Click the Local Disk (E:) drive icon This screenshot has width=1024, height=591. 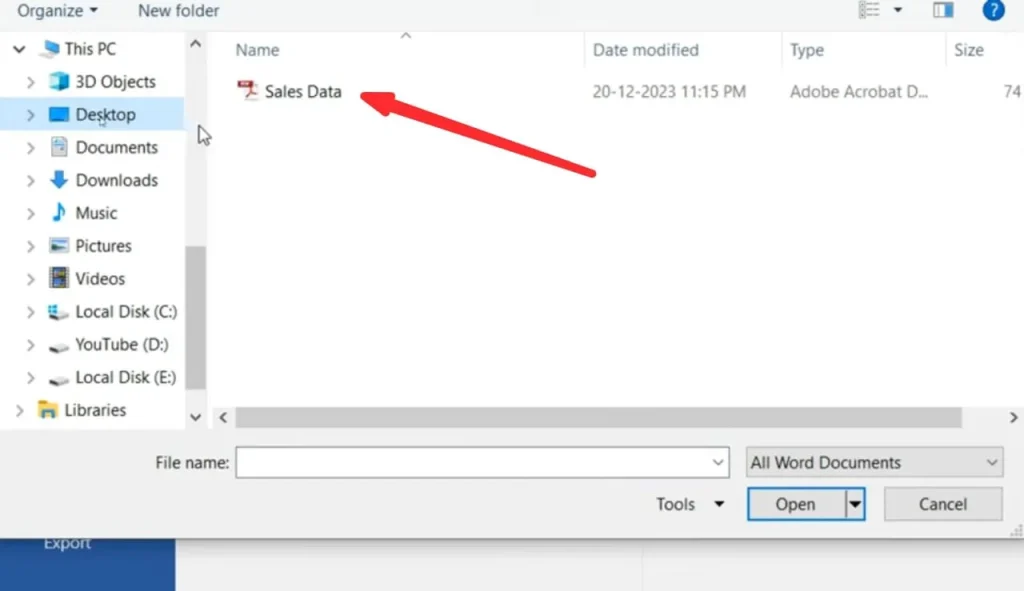pyautogui.click(x=58, y=379)
